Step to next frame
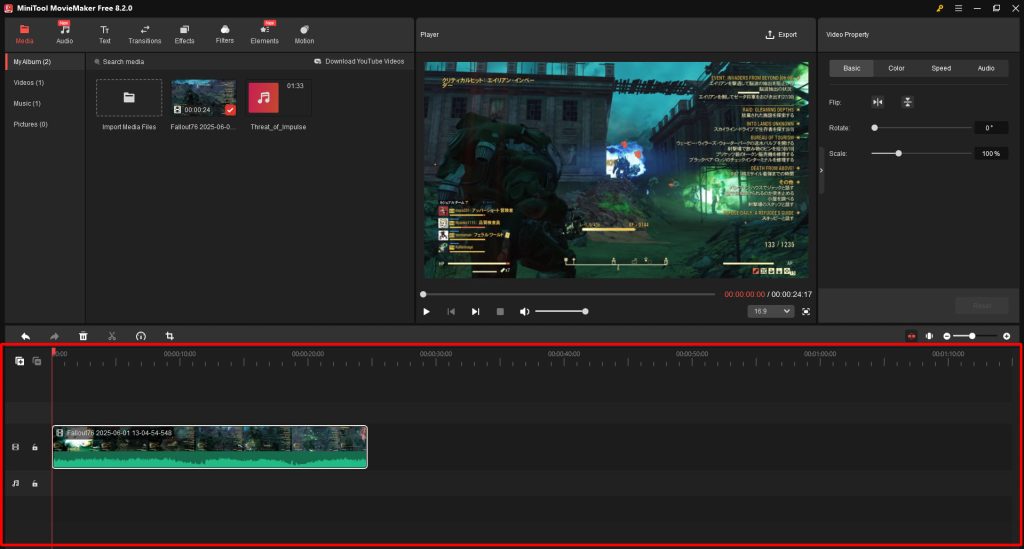This screenshot has height=549, width=1024. (475, 312)
